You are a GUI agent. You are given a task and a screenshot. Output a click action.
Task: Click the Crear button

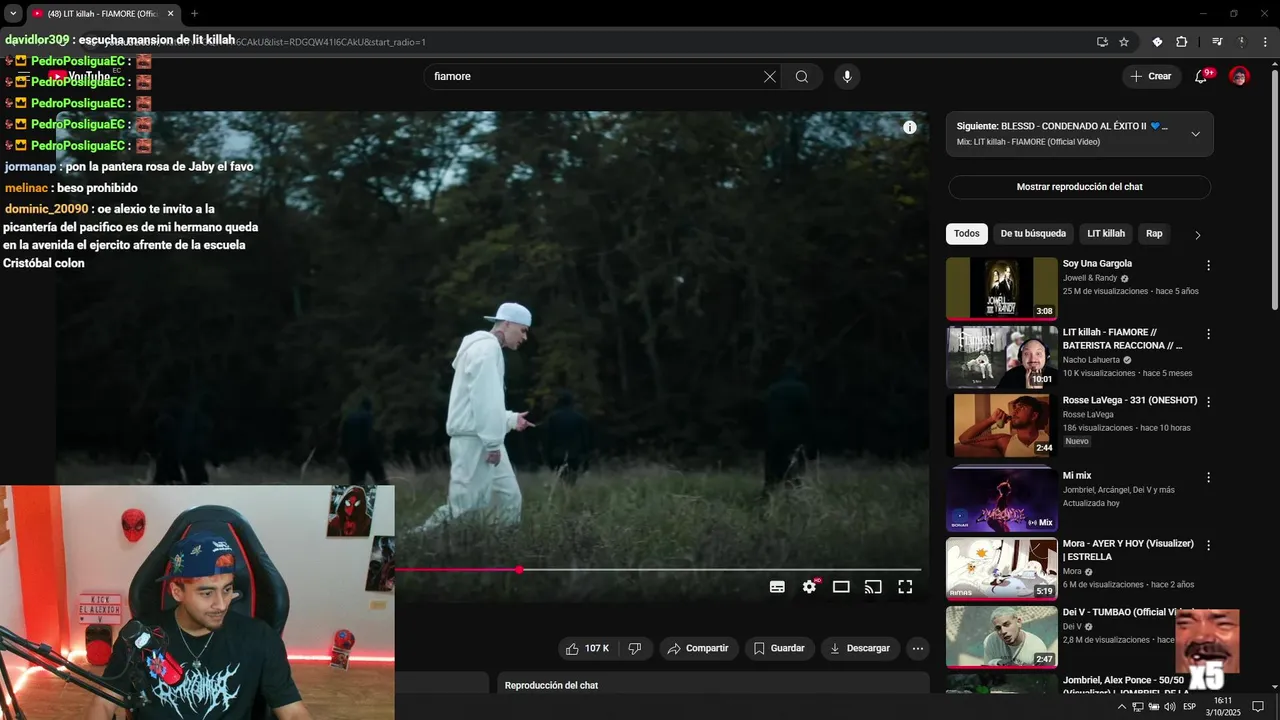pos(1151,76)
